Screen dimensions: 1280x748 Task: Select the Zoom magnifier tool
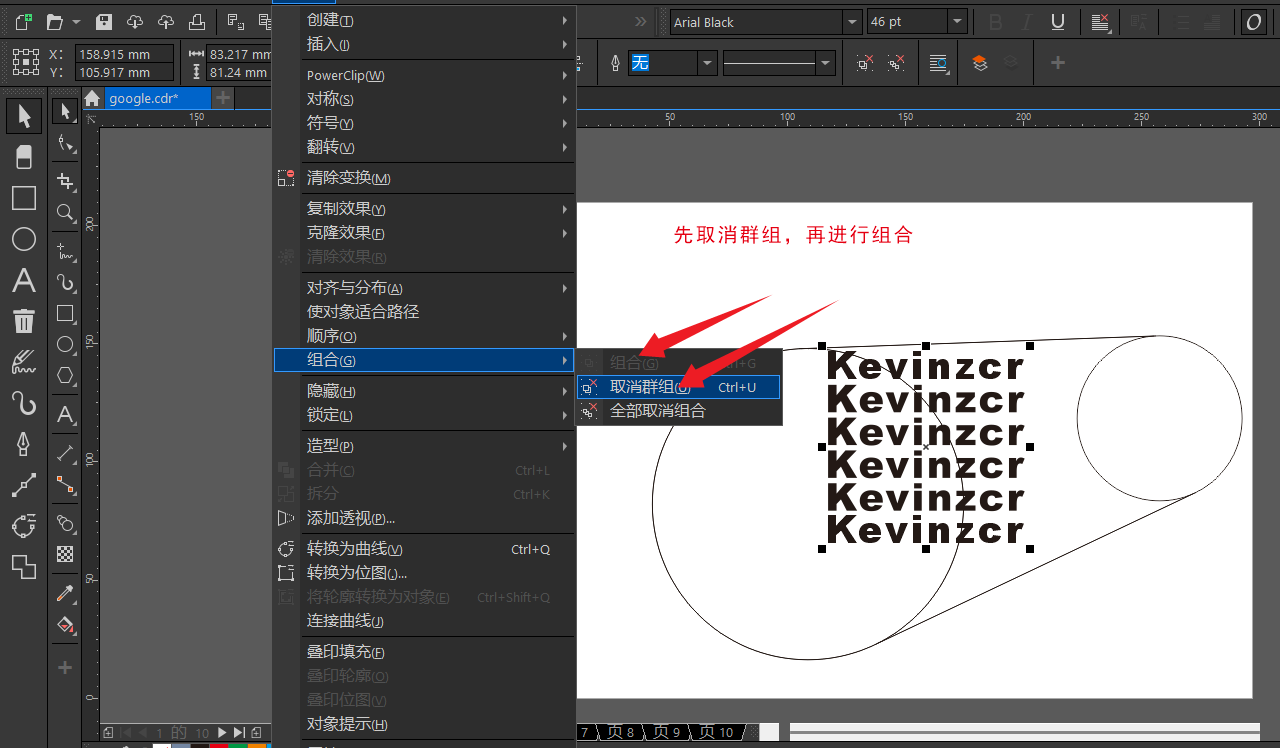[x=65, y=212]
